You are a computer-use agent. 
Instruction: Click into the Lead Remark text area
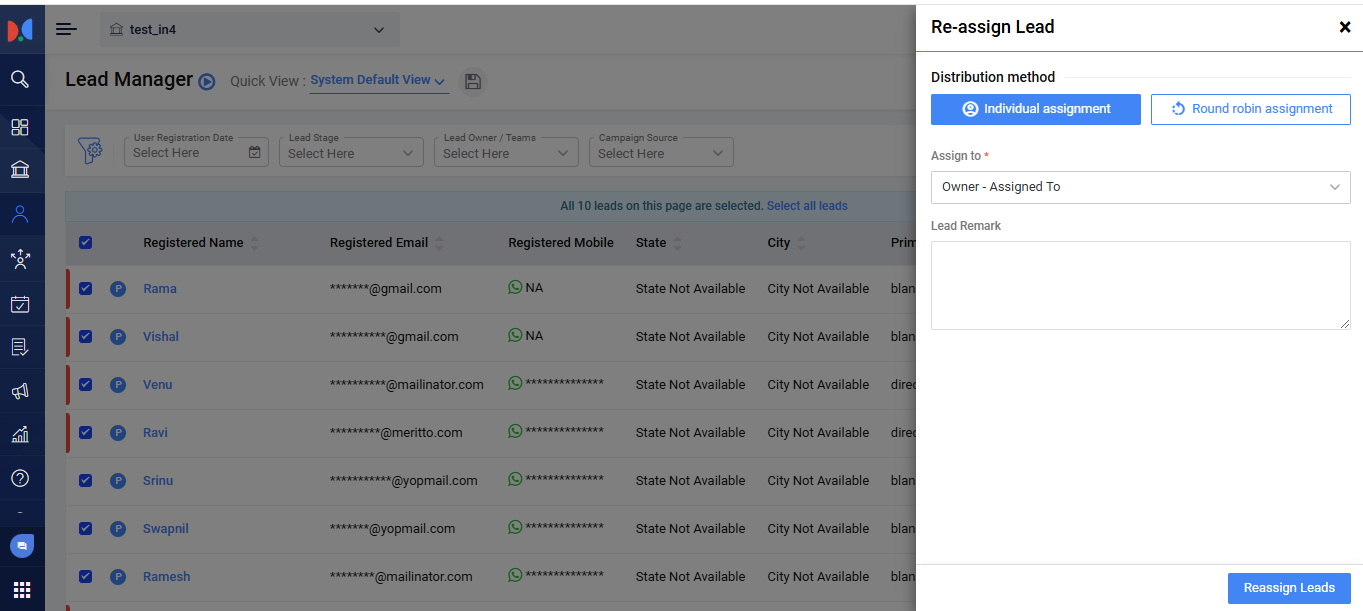(1140, 285)
